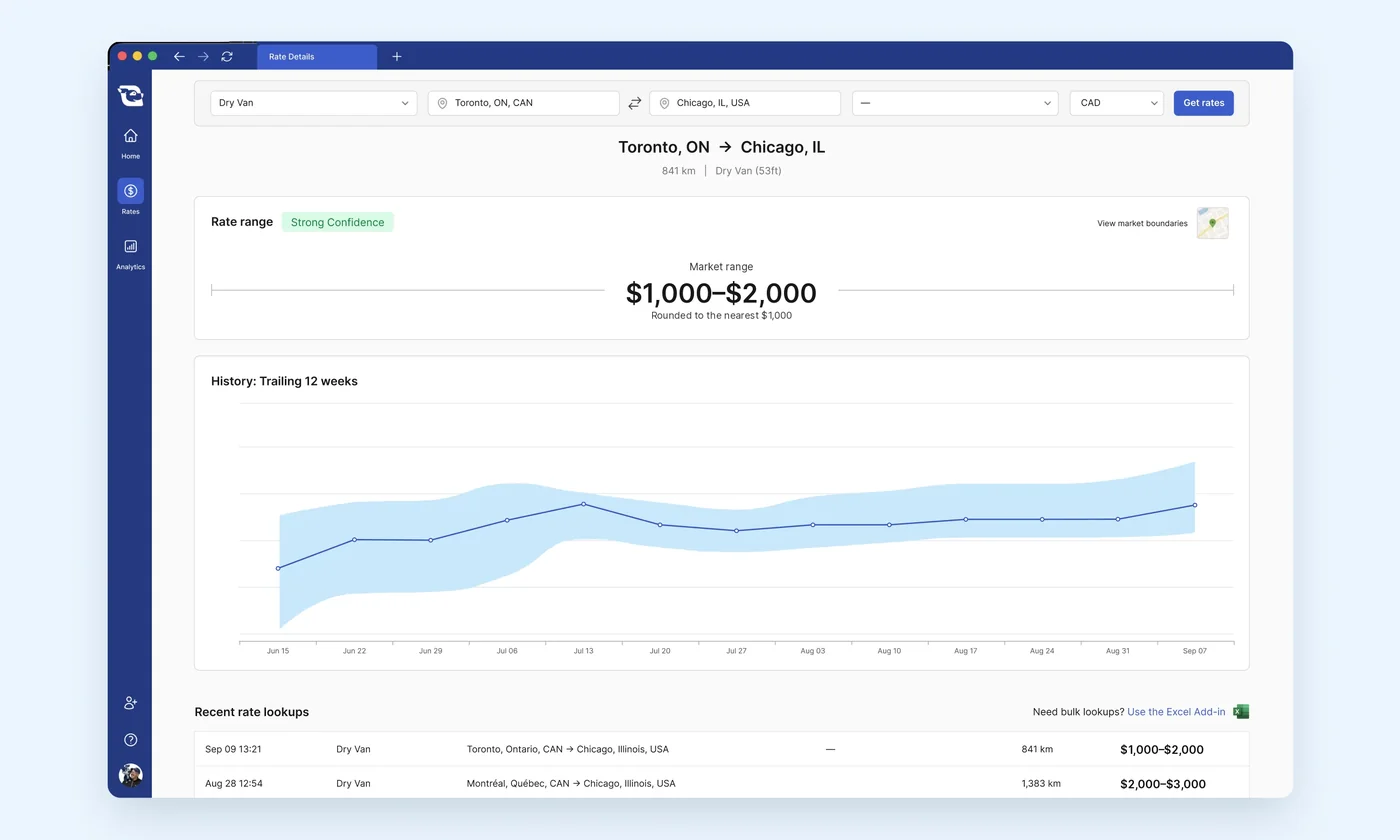1400x840 pixels.
Task: Swap origin and destination locations
Action: coord(634,103)
